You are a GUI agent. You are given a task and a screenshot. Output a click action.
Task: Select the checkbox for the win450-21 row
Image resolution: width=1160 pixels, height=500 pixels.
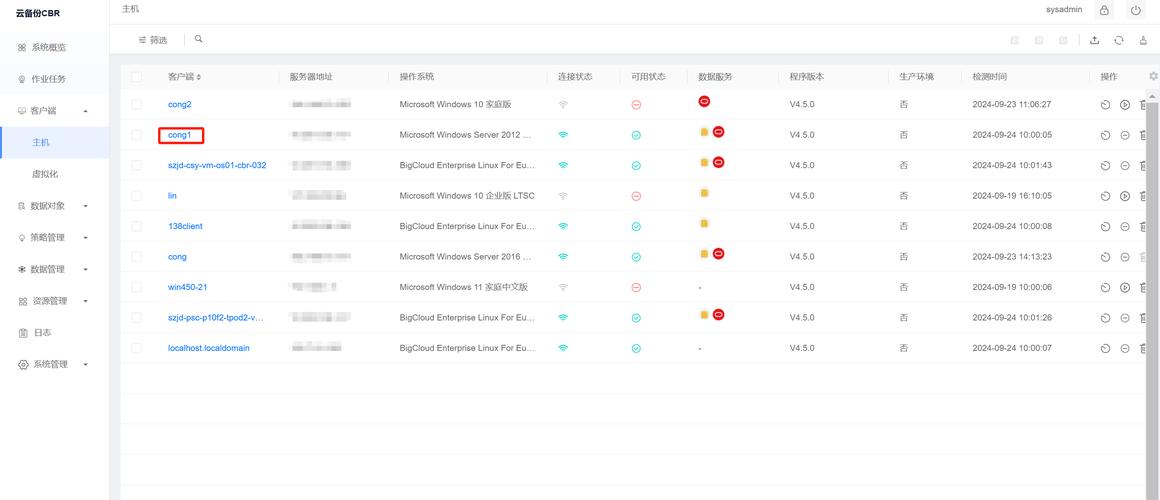click(x=136, y=288)
